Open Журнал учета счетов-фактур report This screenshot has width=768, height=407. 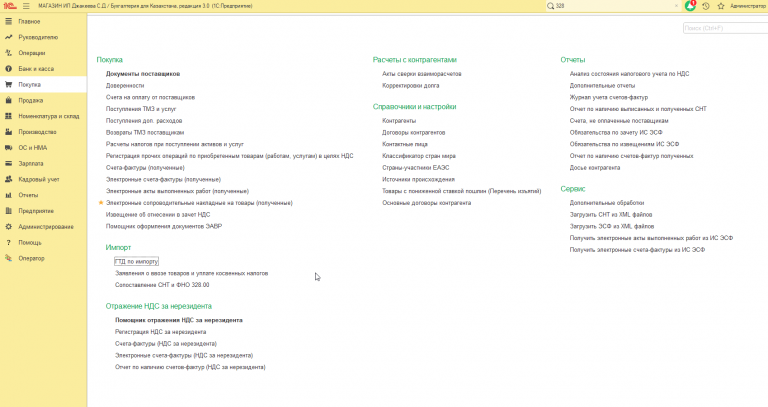coord(609,97)
